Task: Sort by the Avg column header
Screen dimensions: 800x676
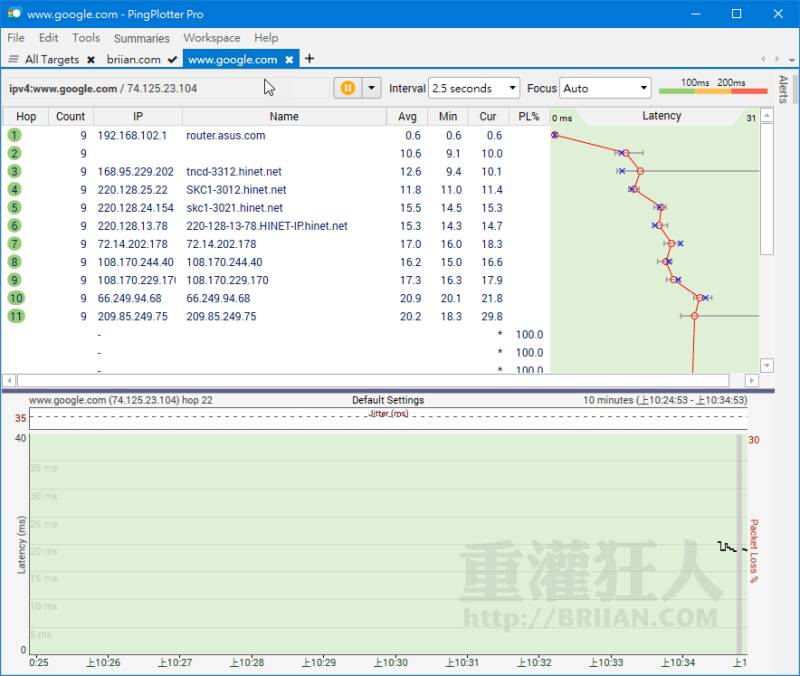Action: (407, 116)
